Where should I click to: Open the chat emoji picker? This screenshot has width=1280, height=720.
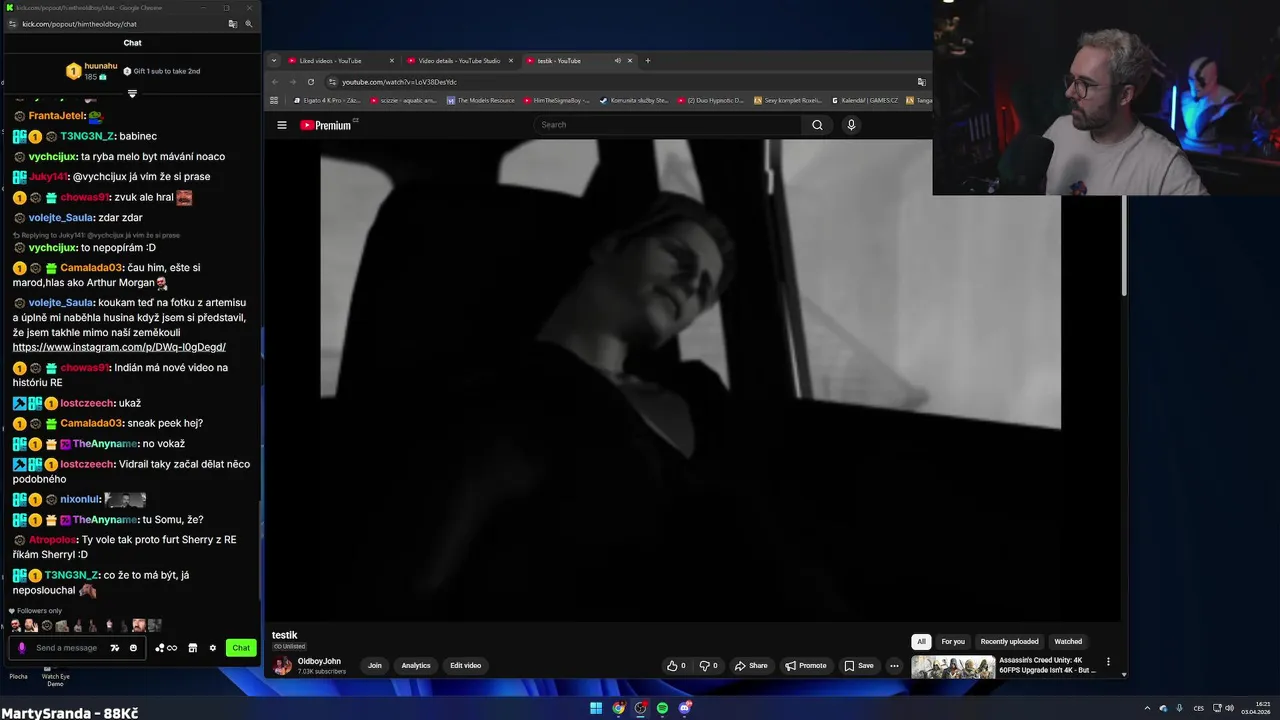133,648
